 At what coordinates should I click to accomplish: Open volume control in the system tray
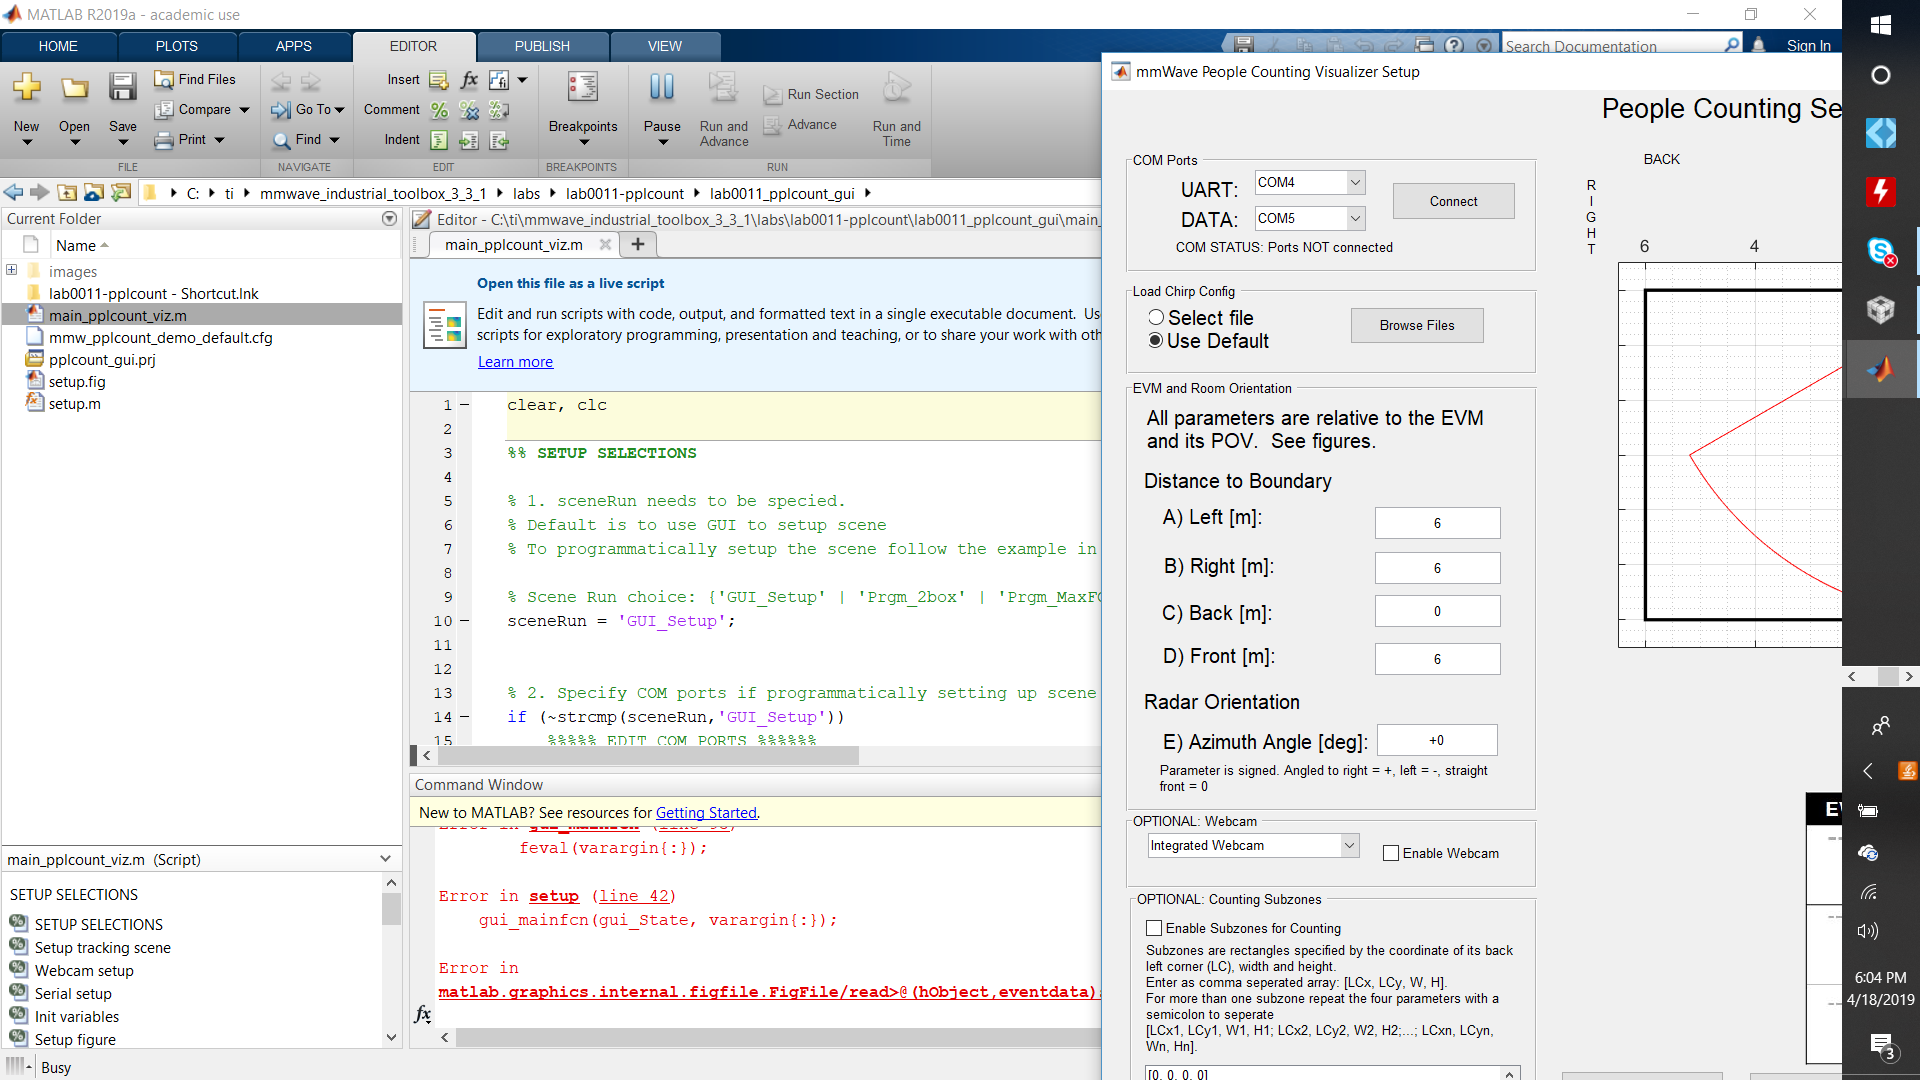[1867, 931]
